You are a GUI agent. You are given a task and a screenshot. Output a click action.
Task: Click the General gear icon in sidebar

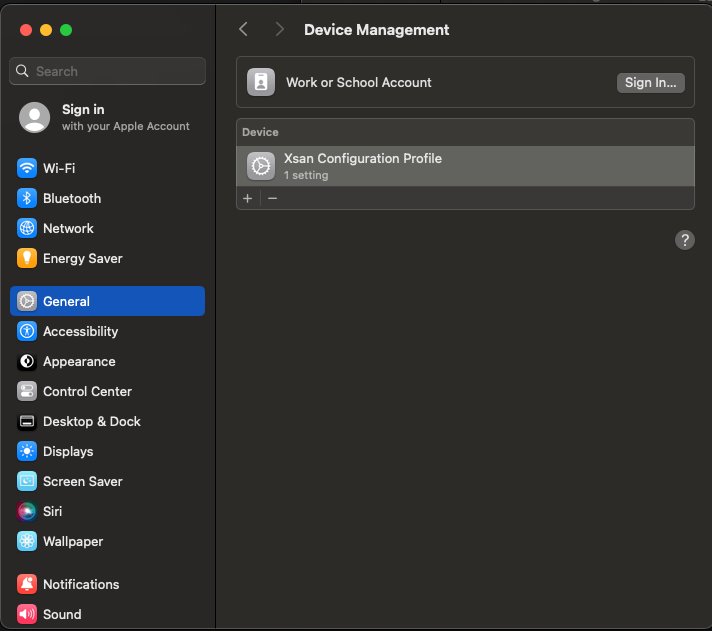[27, 301]
